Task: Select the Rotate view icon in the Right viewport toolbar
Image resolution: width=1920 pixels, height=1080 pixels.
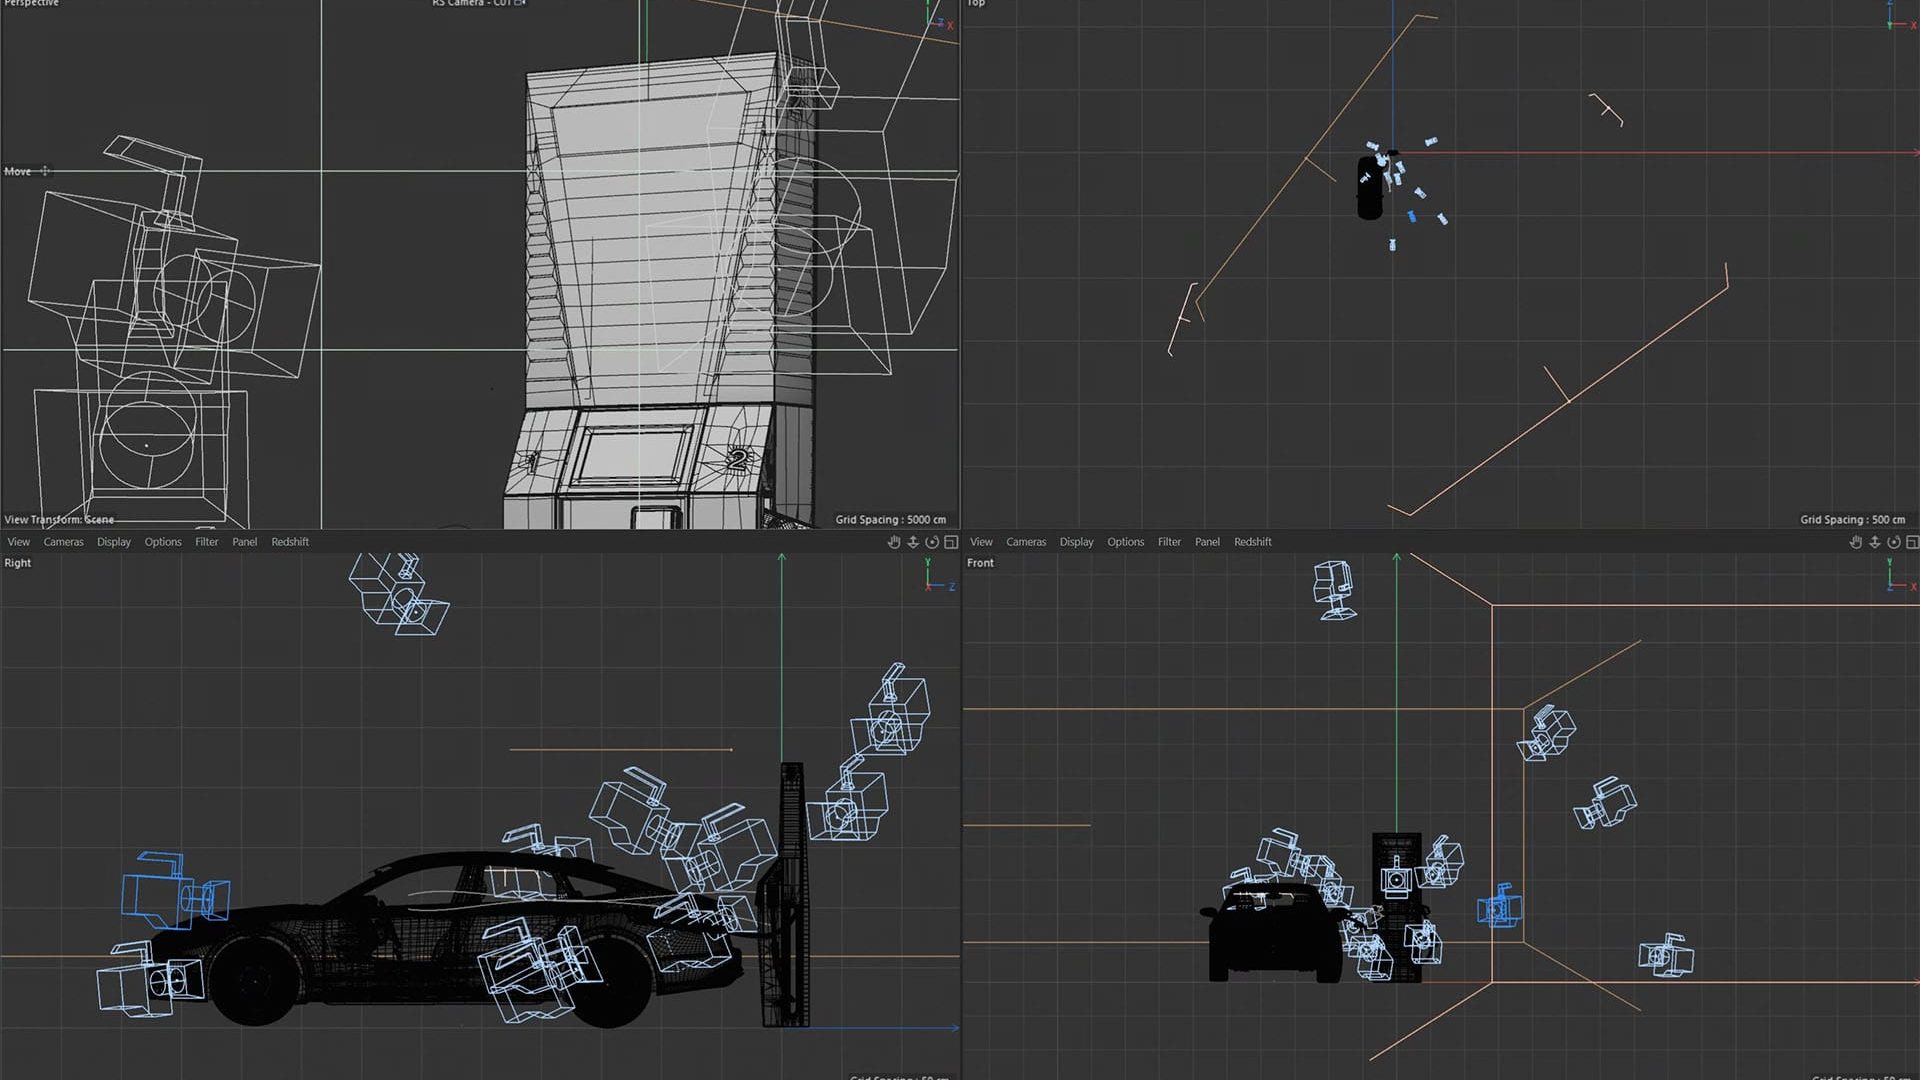Action: [931, 542]
